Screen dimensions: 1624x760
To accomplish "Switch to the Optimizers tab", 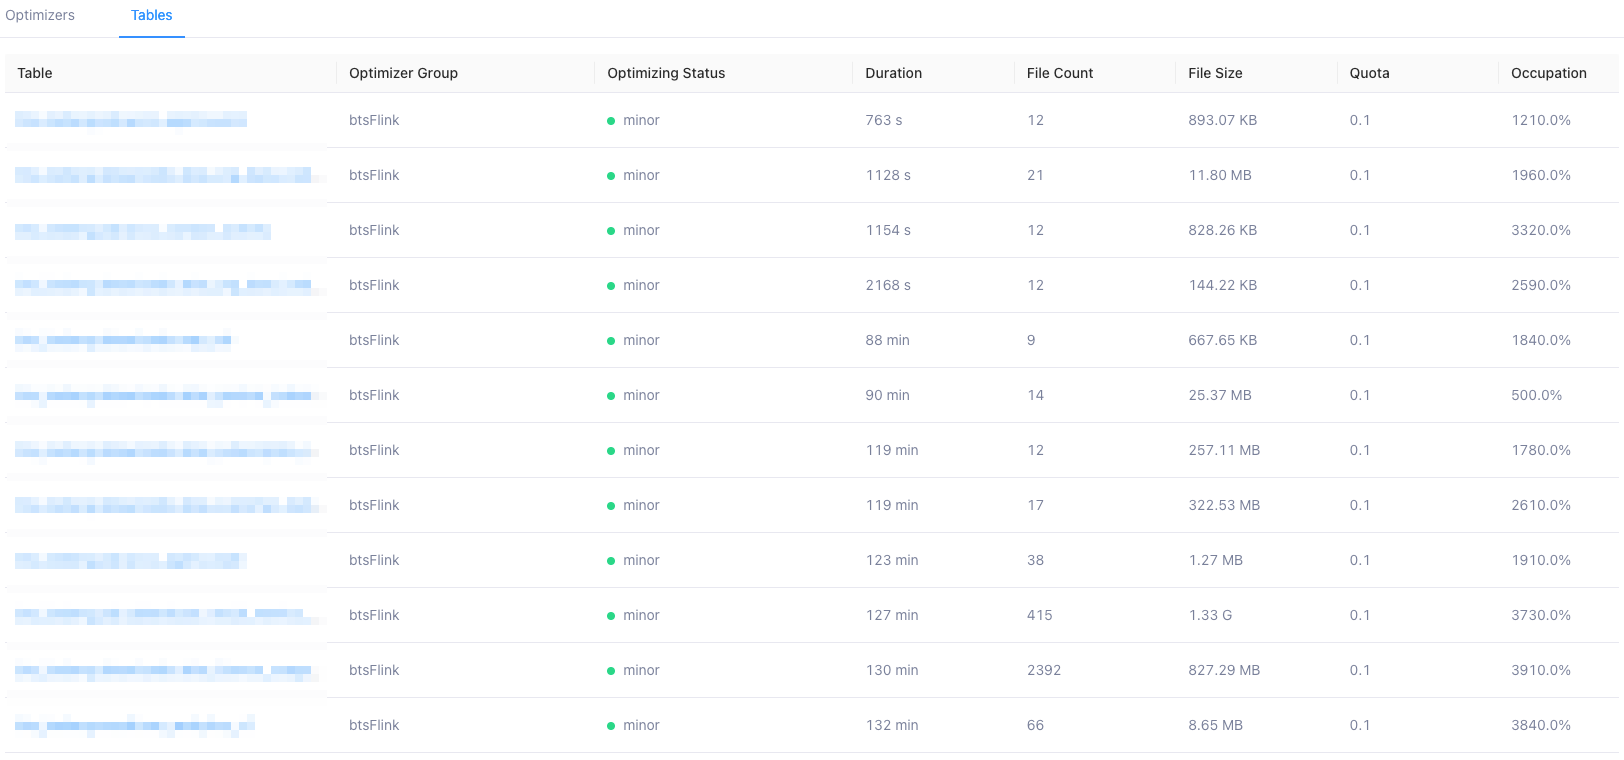I will 40,15.
